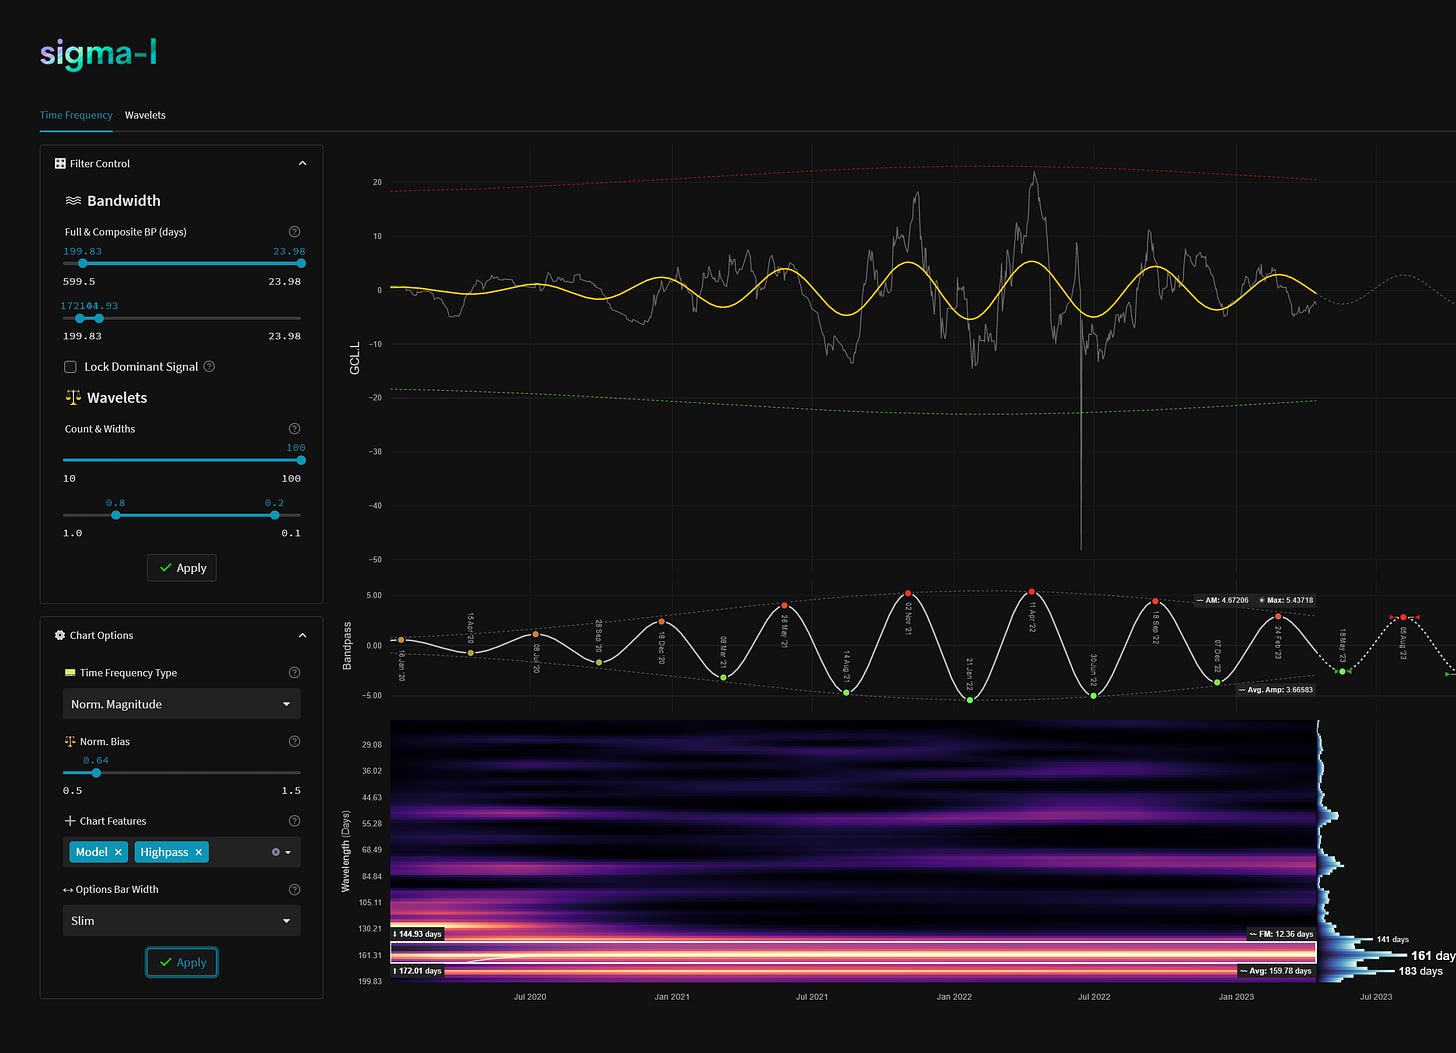Click the 24 Feb 23 peak marker
The image size is (1456, 1053).
click(1278, 616)
